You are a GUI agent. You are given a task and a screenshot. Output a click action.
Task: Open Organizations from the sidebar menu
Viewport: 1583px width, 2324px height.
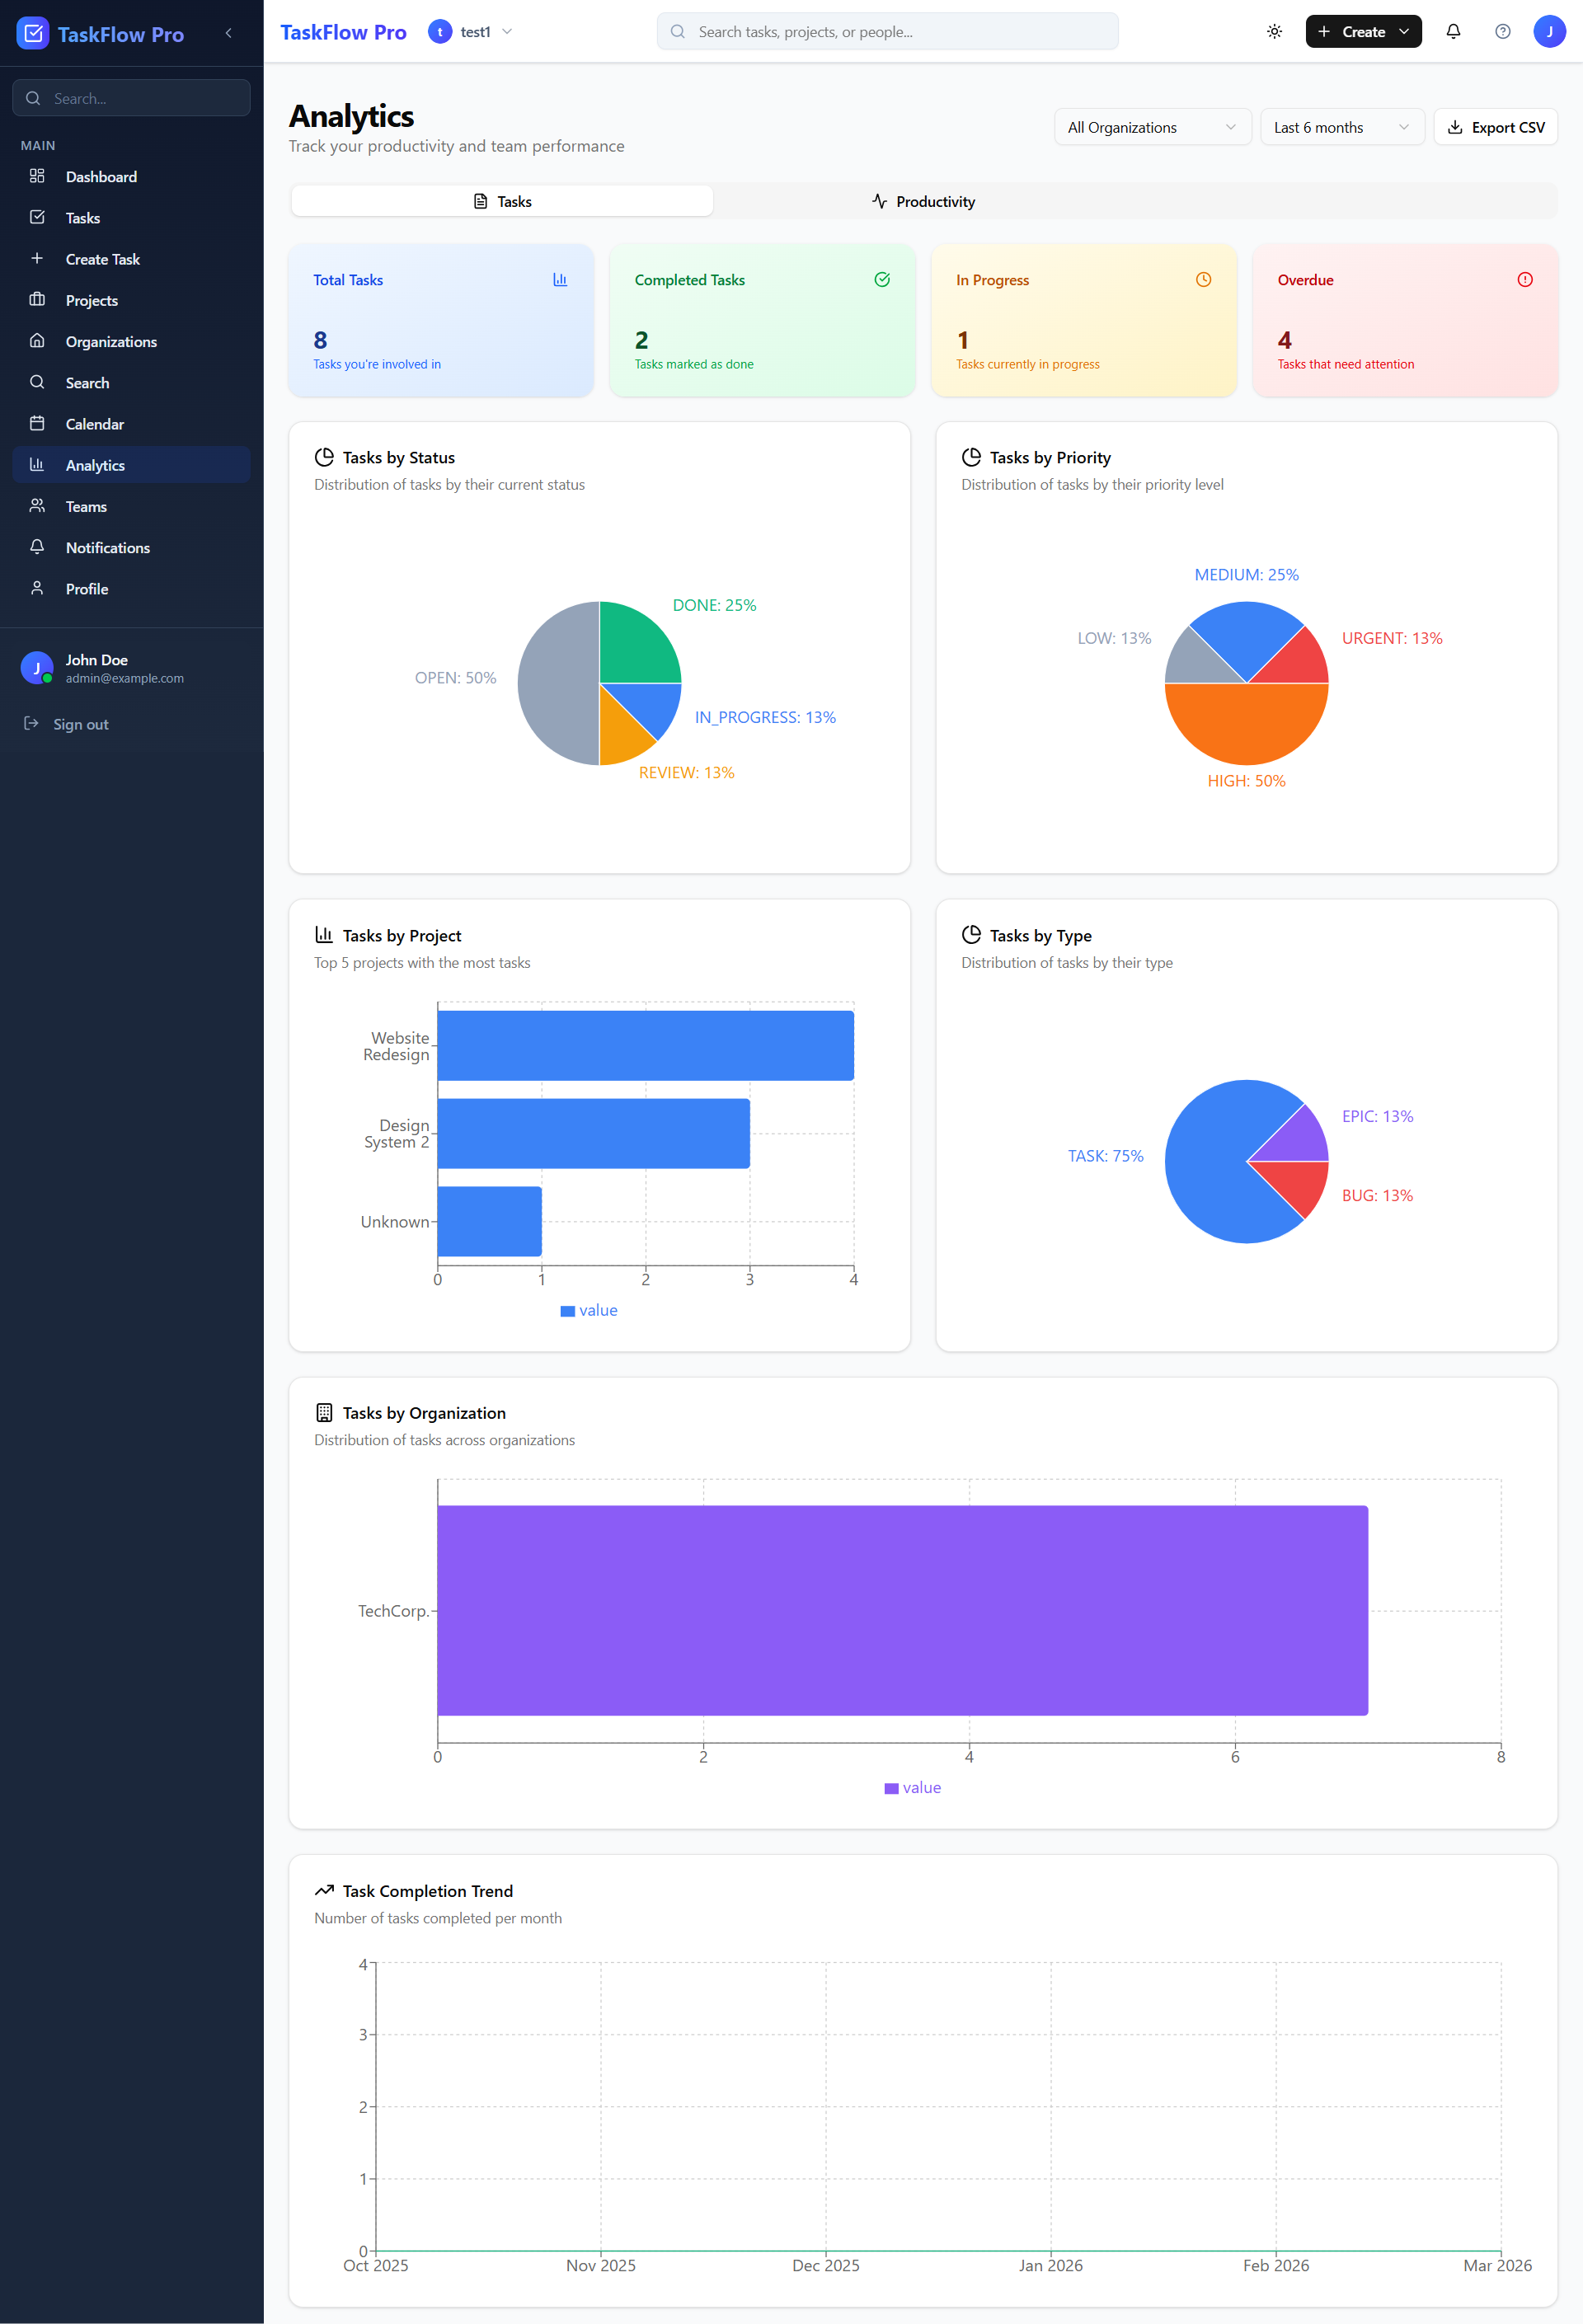click(131, 341)
